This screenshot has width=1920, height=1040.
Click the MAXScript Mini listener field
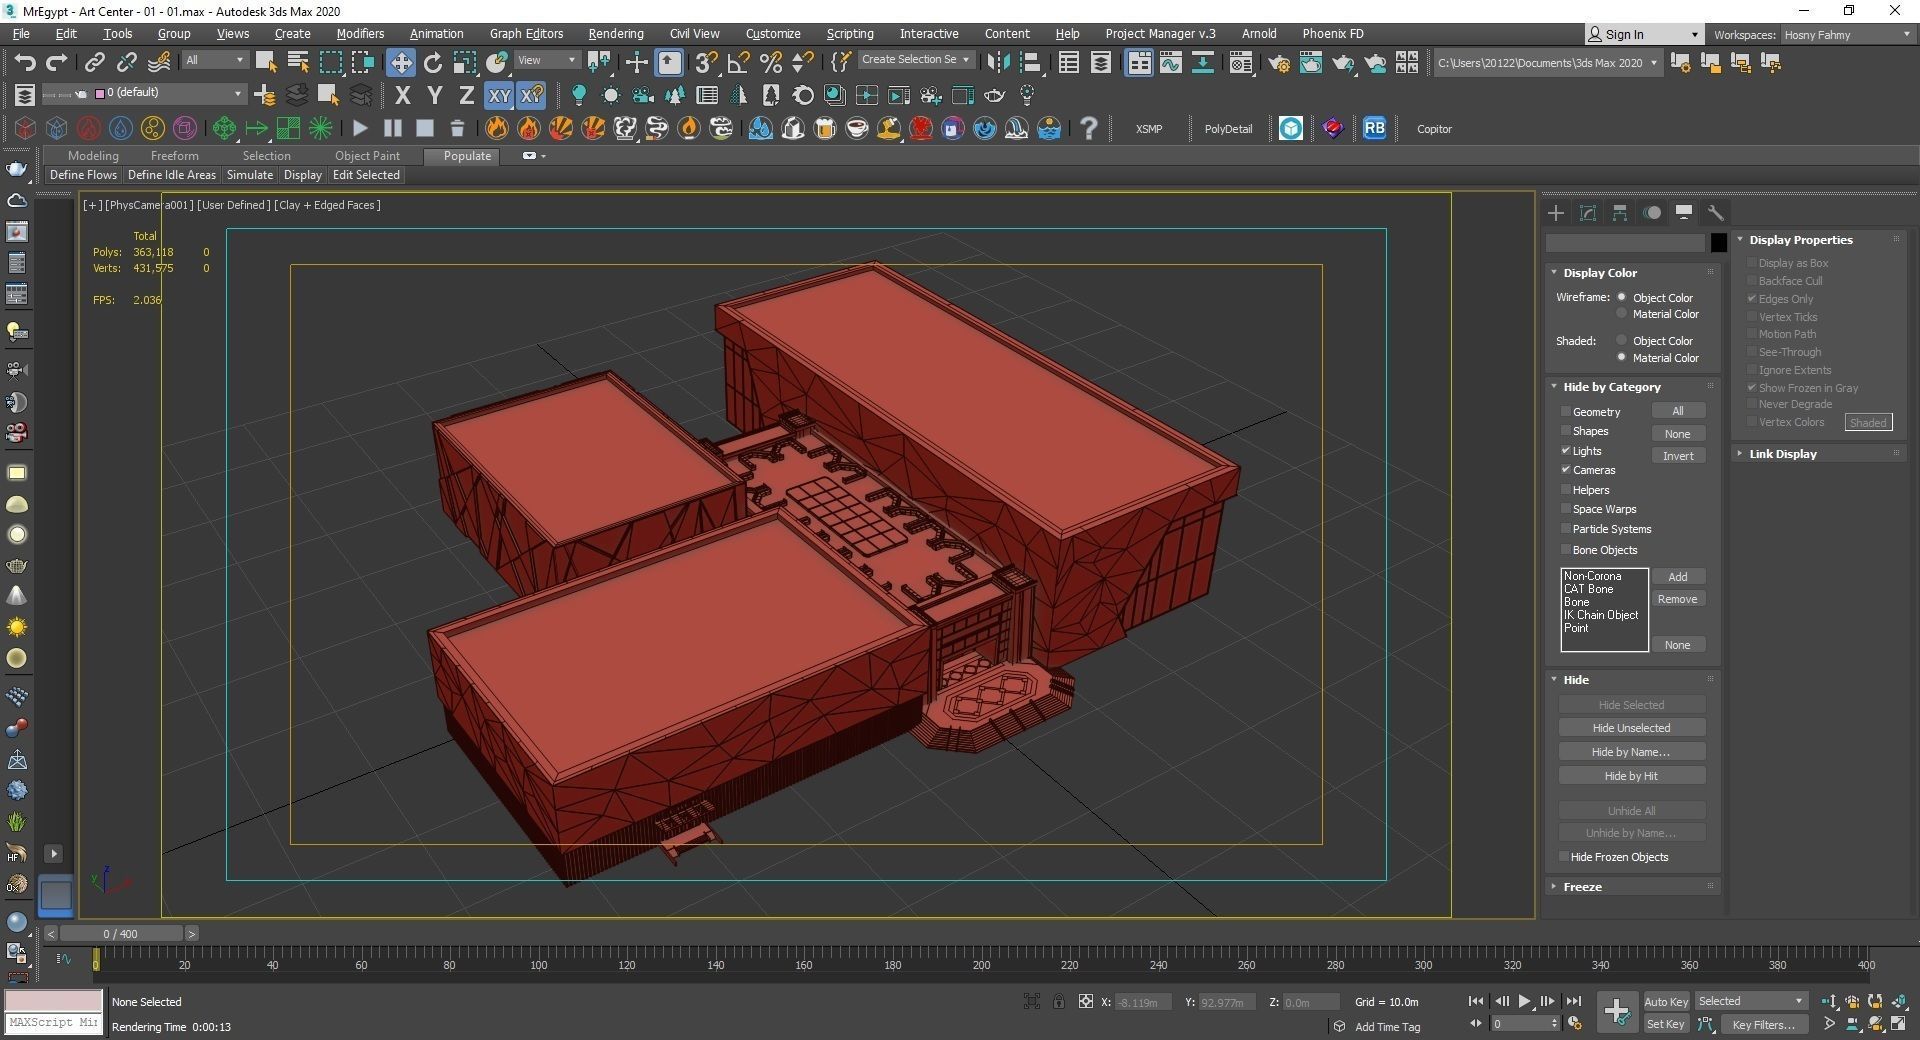[54, 1023]
